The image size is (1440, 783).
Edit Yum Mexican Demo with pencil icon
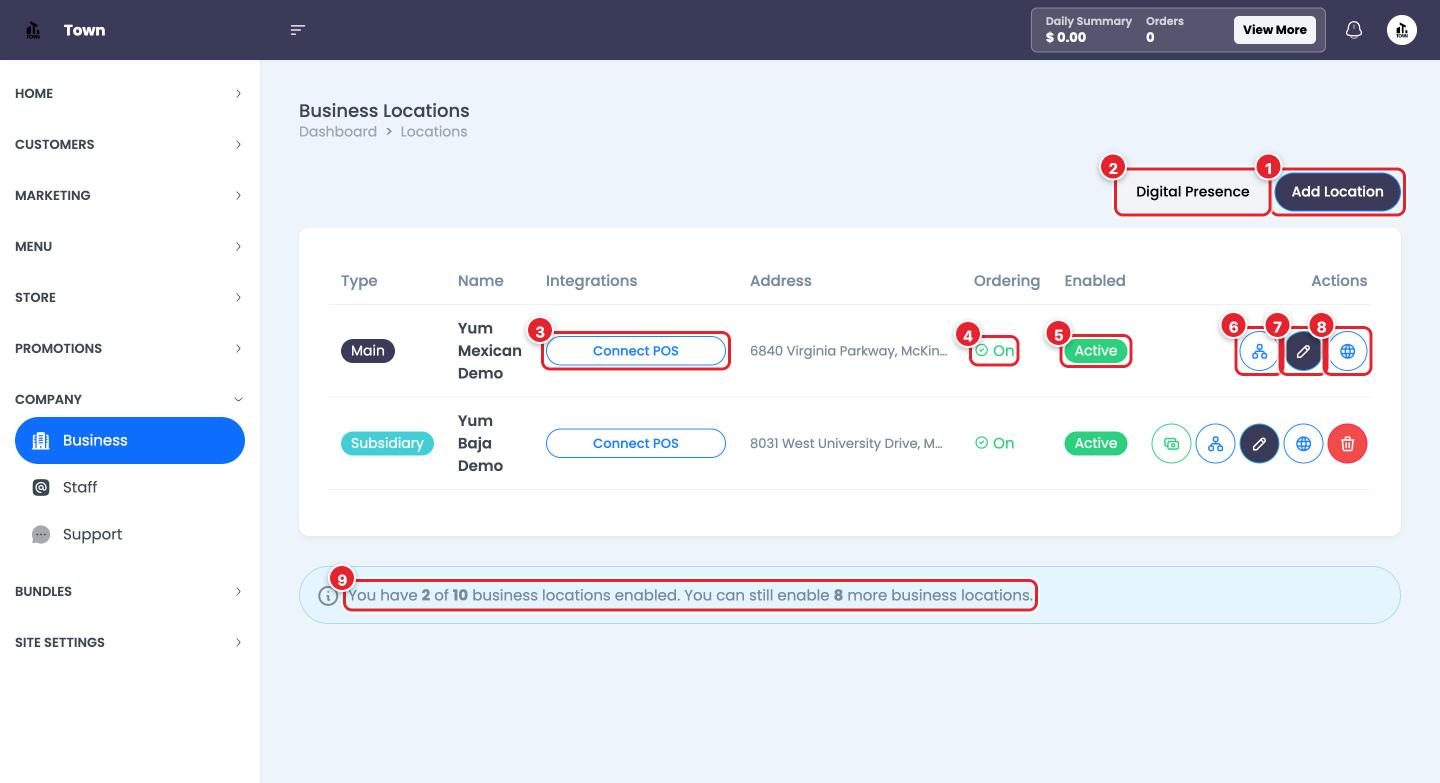pyautogui.click(x=1303, y=351)
